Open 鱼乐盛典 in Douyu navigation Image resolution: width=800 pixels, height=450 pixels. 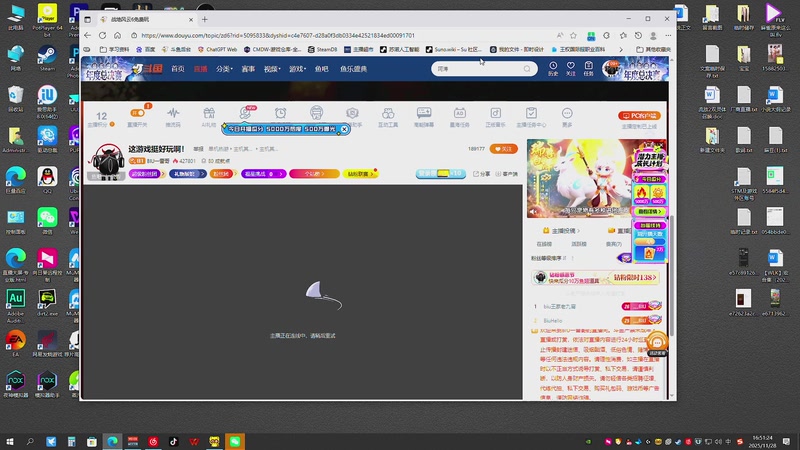pyautogui.click(x=353, y=69)
